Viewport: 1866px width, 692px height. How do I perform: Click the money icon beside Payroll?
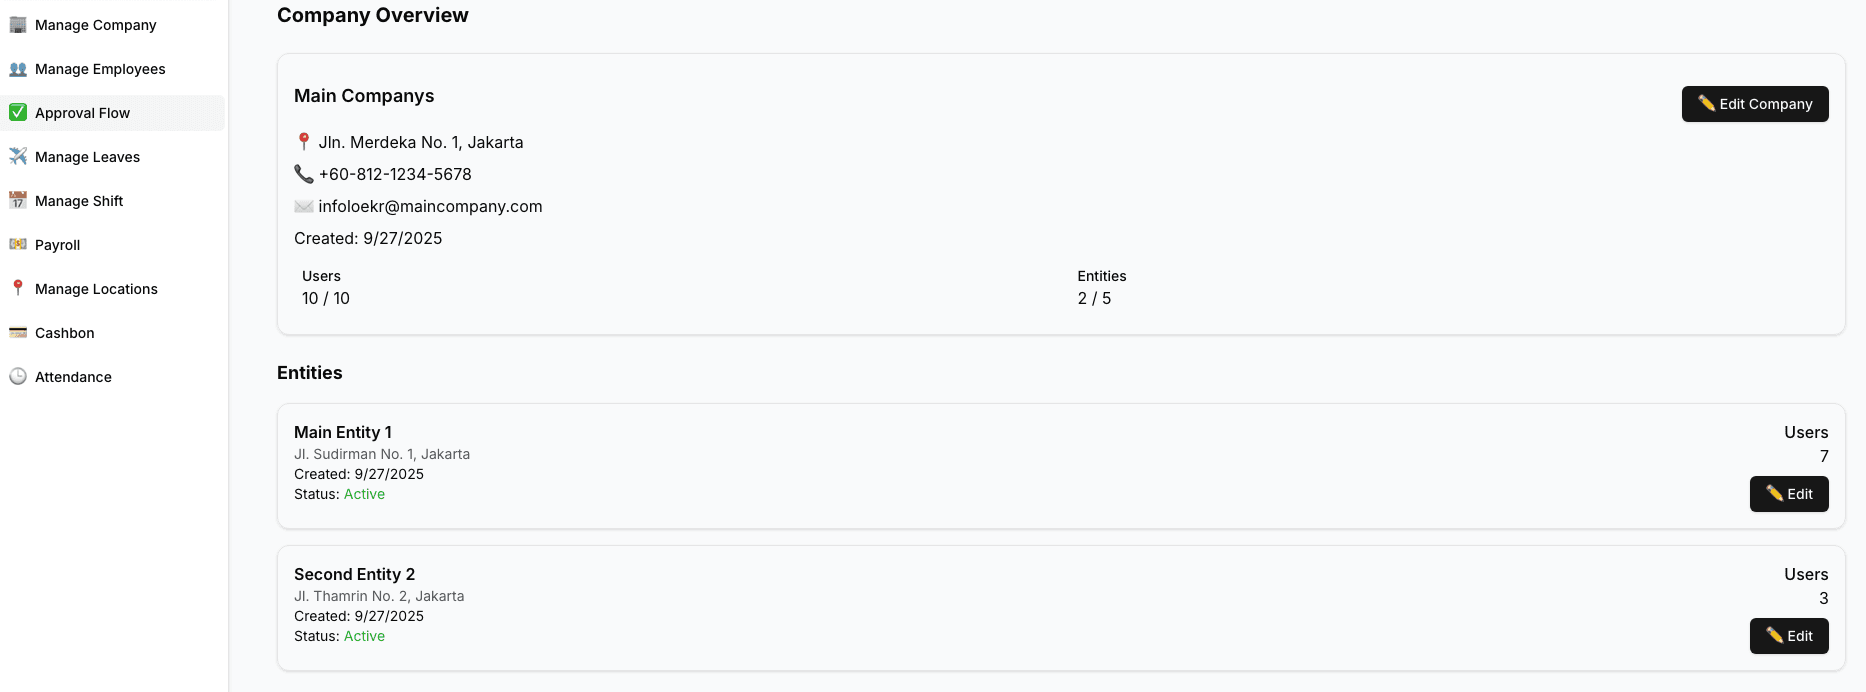coord(18,245)
